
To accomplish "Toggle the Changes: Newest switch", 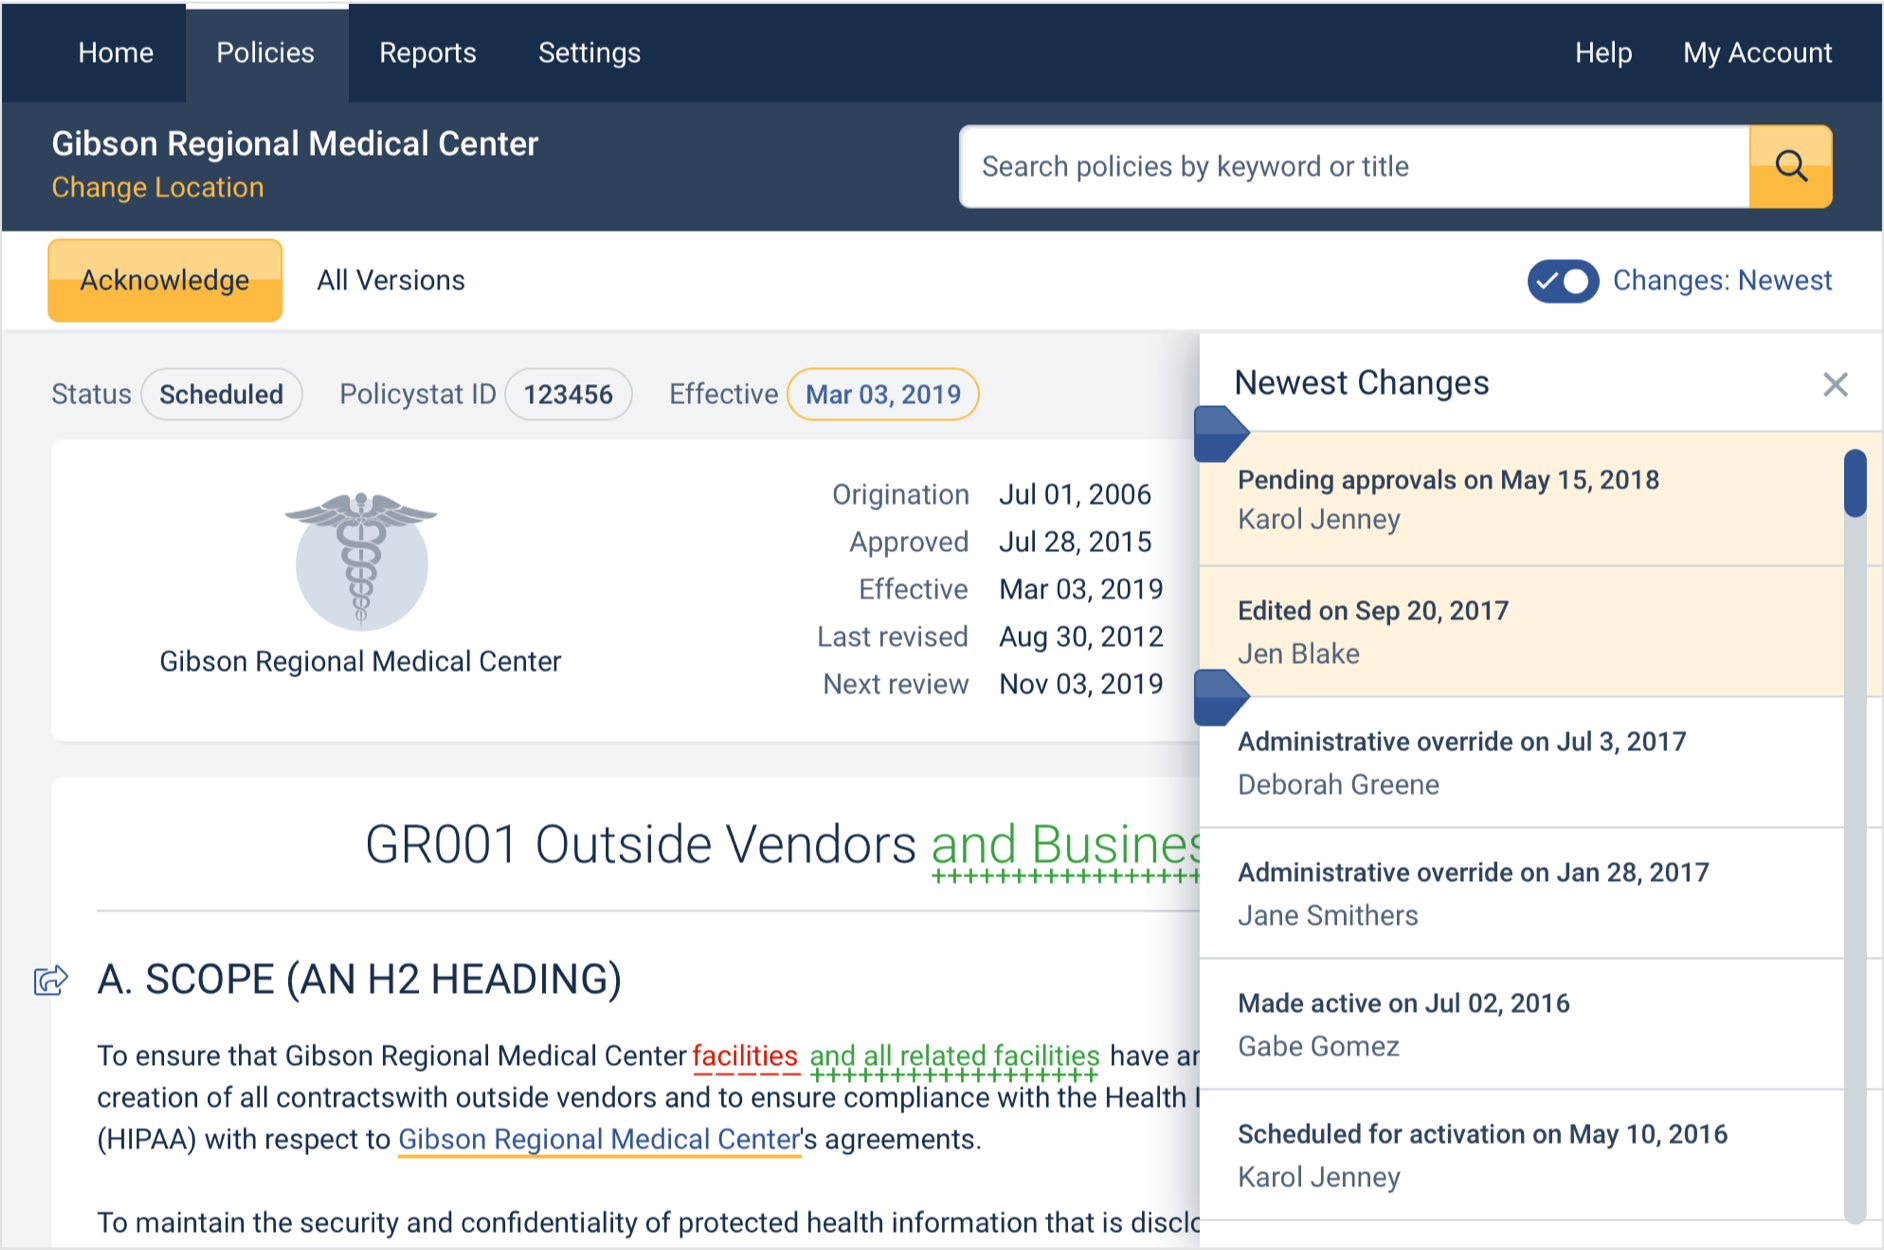I will (1562, 281).
